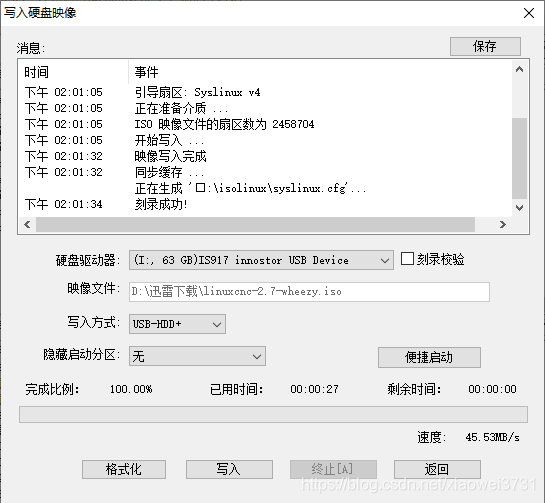This screenshot has height=503, width=545.
Task: Close the 写入硬盘映像 dialog window
Action: 529,13
